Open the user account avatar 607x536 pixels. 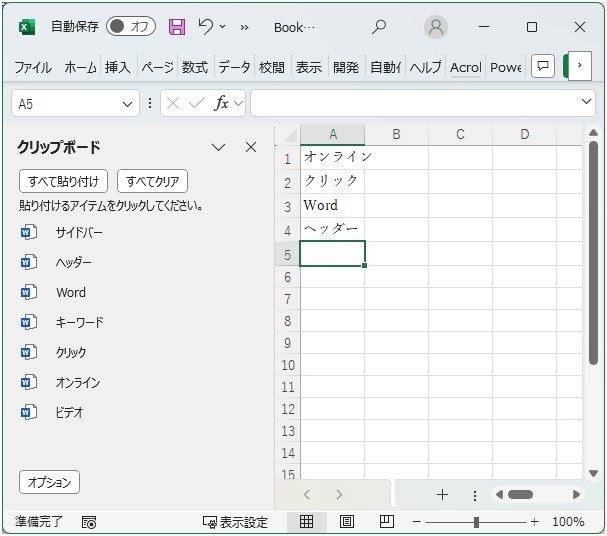[x=436, y=27]
